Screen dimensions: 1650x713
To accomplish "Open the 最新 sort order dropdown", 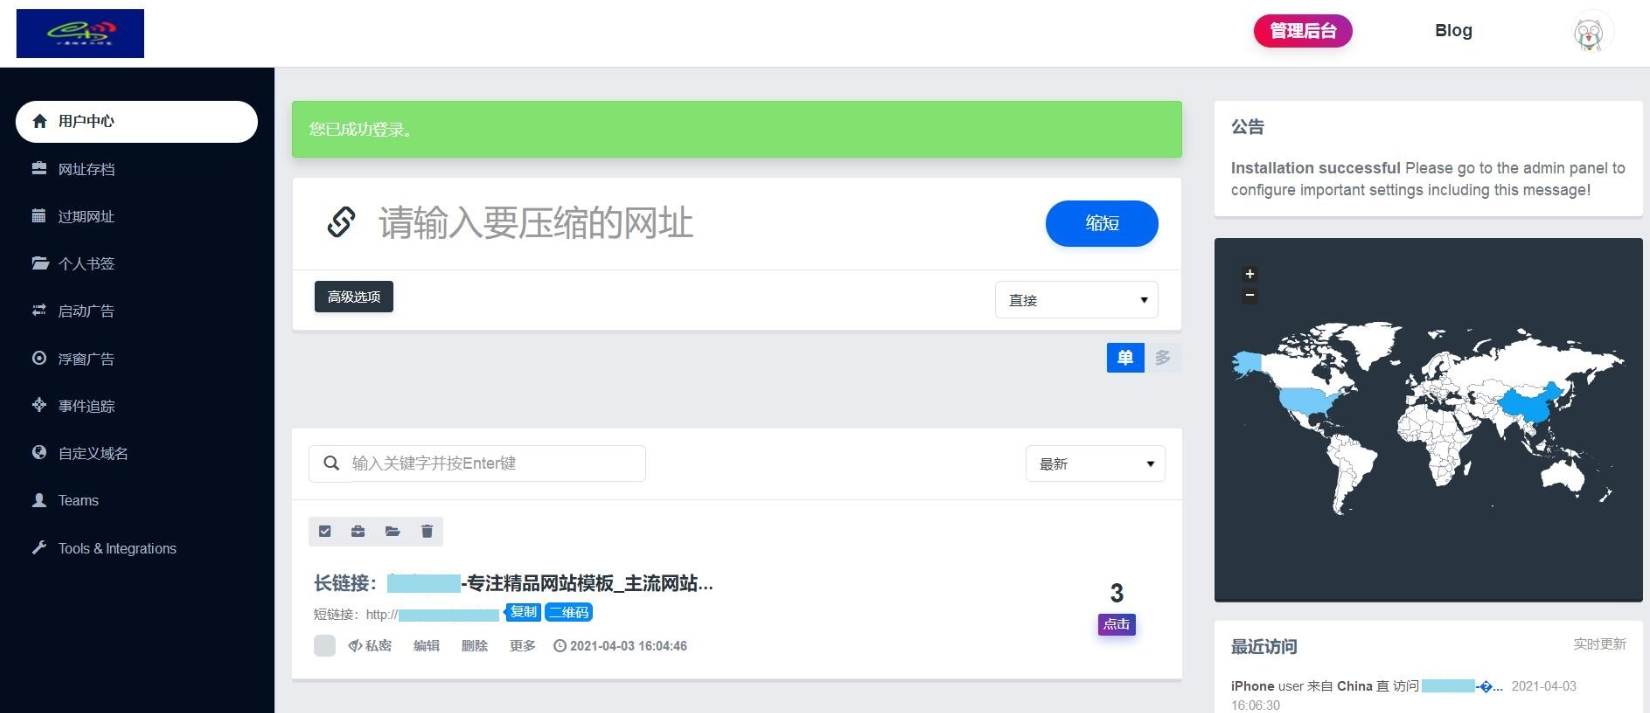I will 1095,464.
